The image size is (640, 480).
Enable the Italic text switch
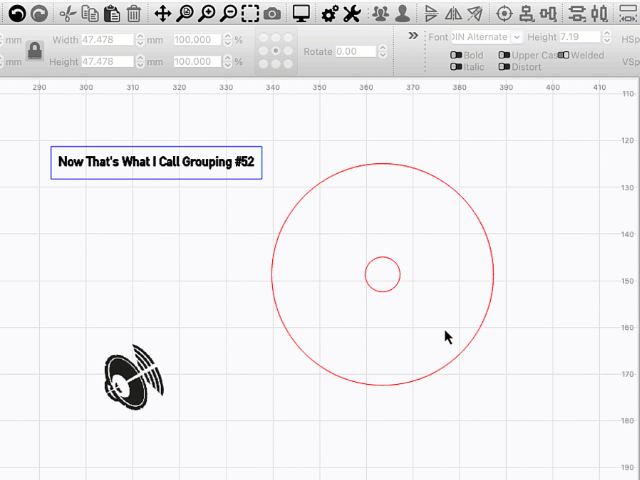(x=456, y=67)
